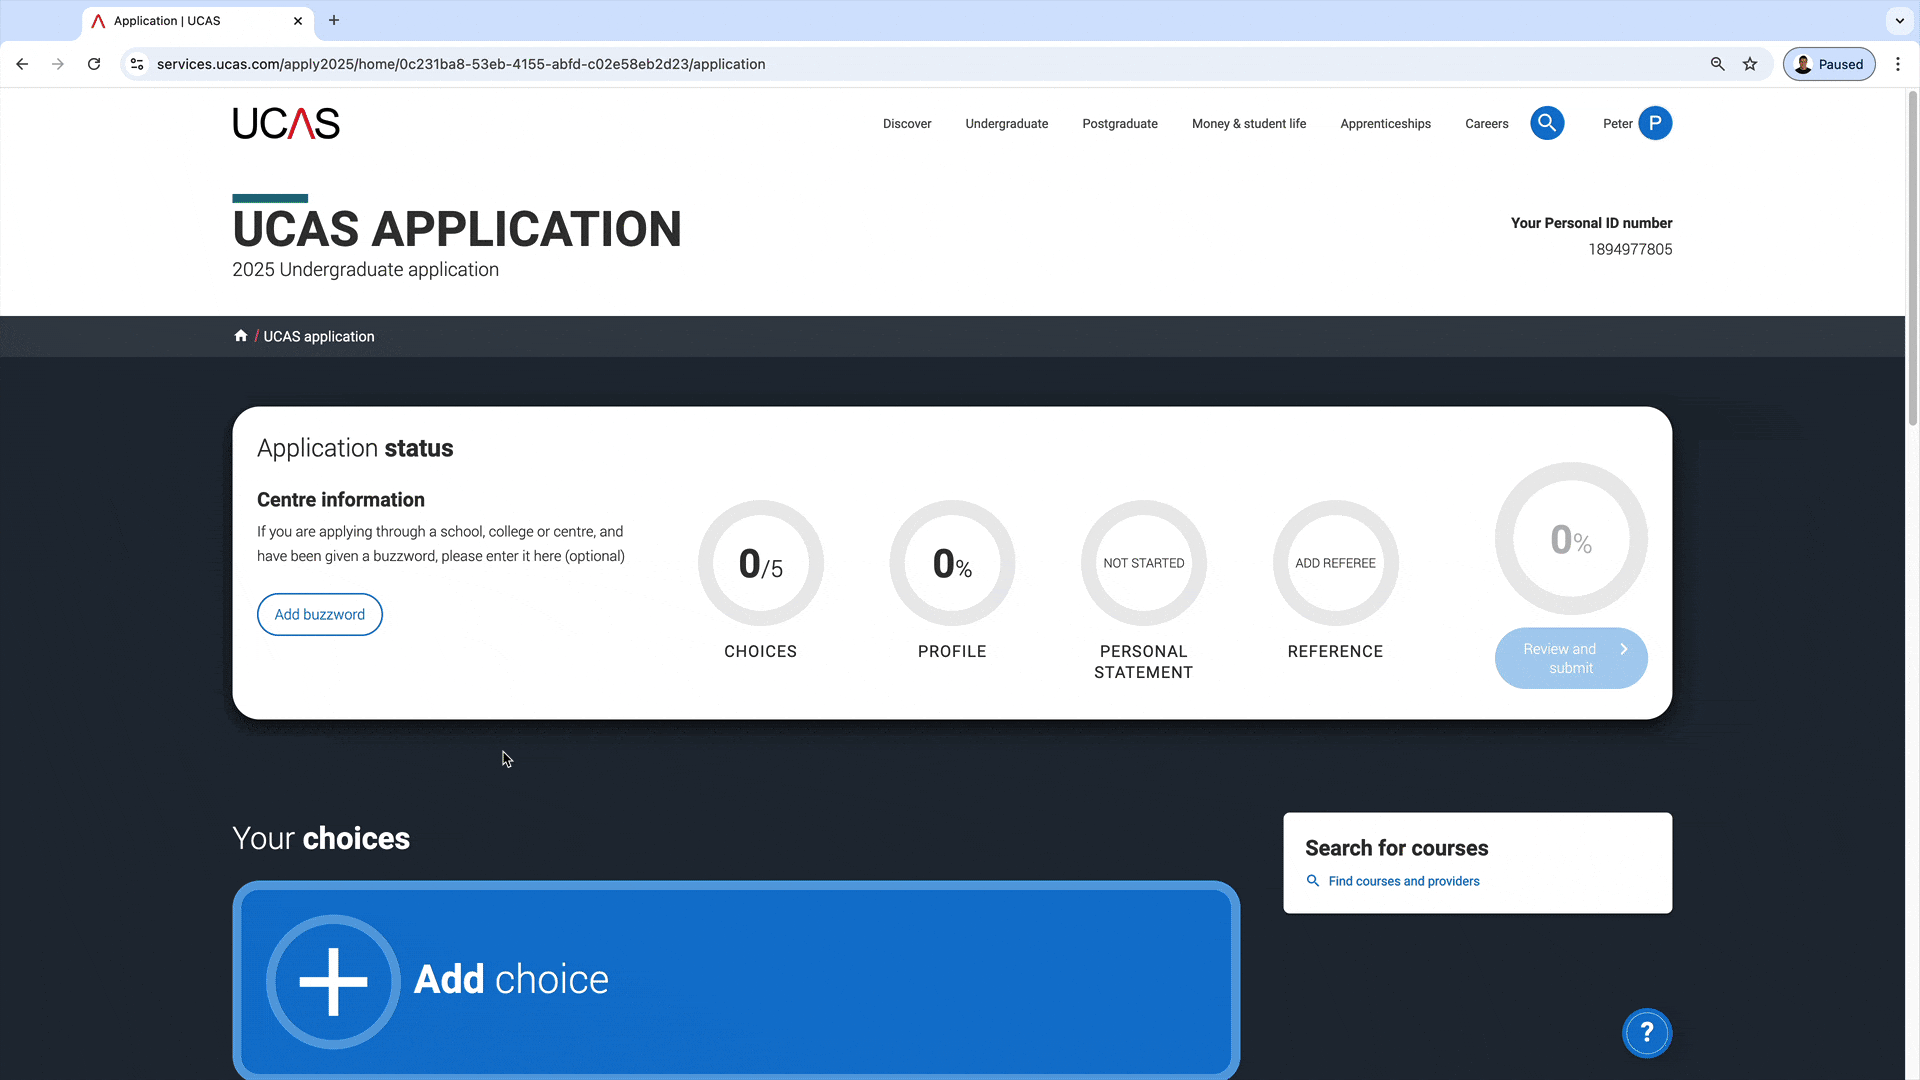Click the plus icon in Add choice
The height and width of the screenshot is (1080, 1920).
333,981
